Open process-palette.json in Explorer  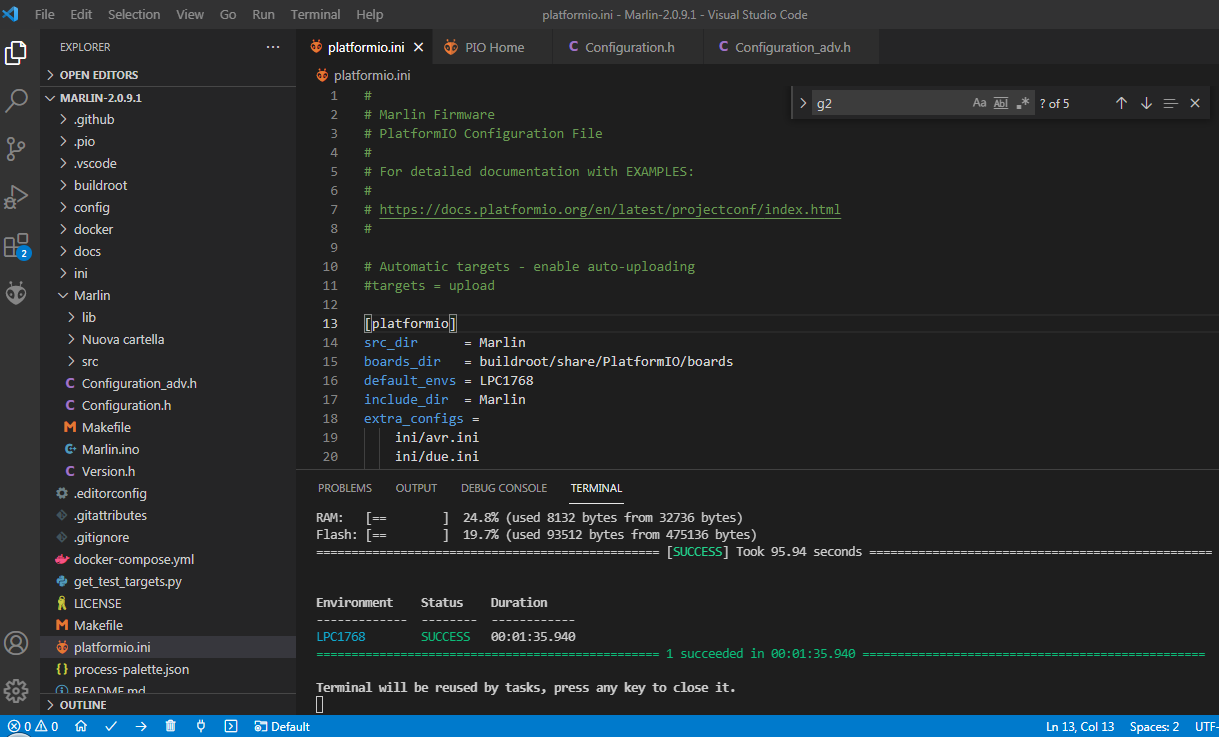pos(168,669)
